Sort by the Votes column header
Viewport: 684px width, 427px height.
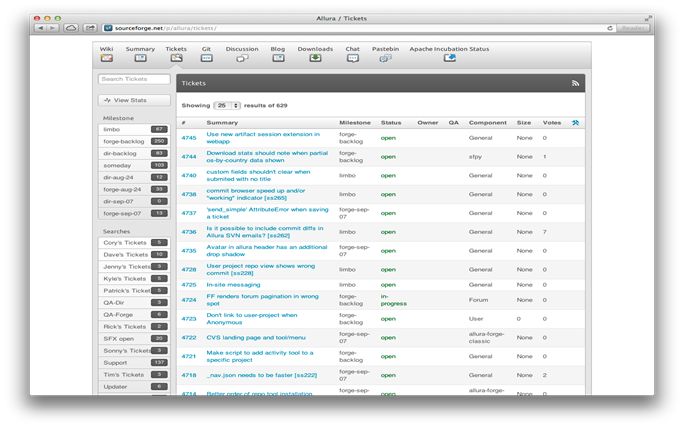pos(552,123)
